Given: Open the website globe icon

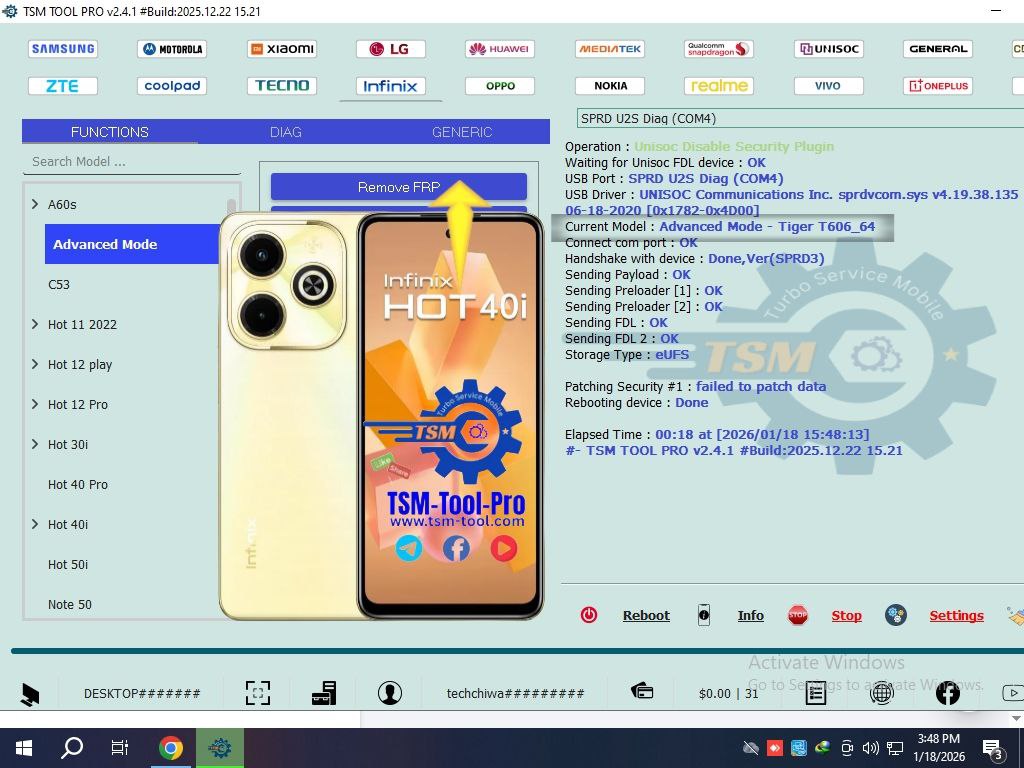Looking at the screenshot, I should click(x=882, y=693).
